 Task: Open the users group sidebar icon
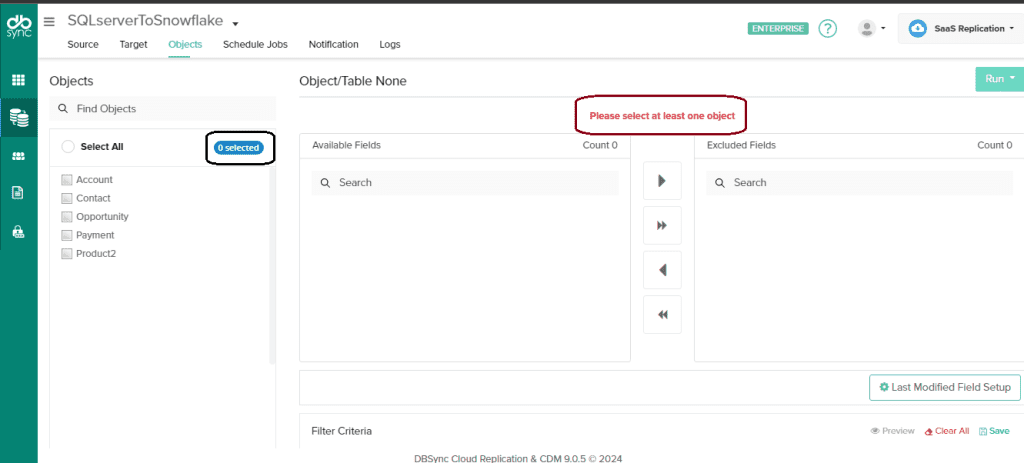click(18, 156)
